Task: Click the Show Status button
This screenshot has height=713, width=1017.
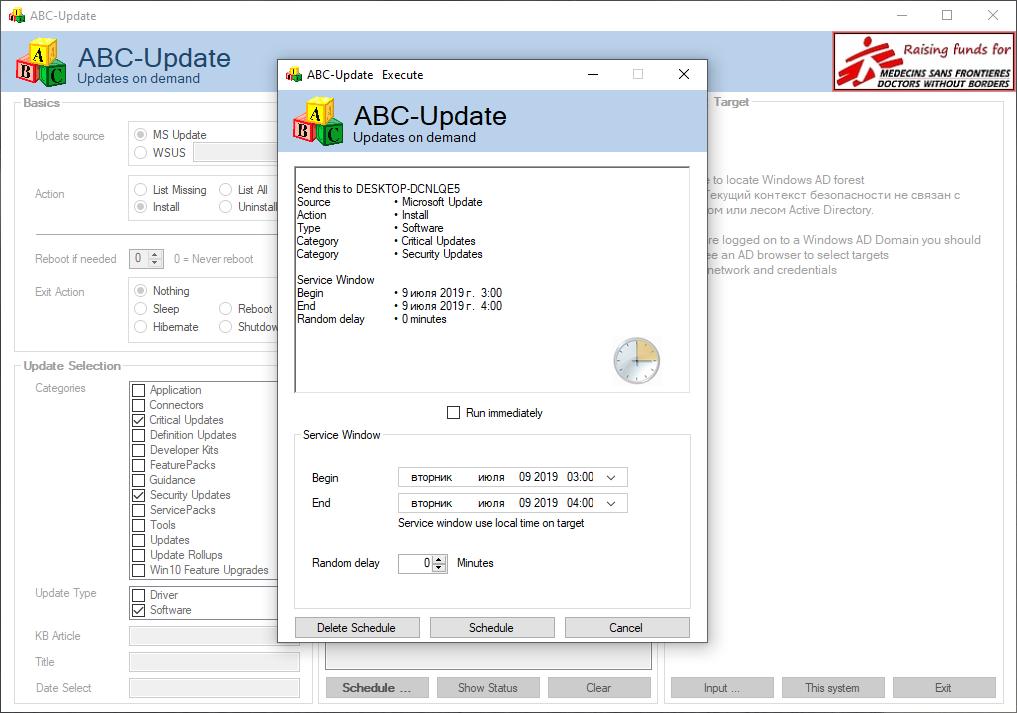Action: (488, 688)
